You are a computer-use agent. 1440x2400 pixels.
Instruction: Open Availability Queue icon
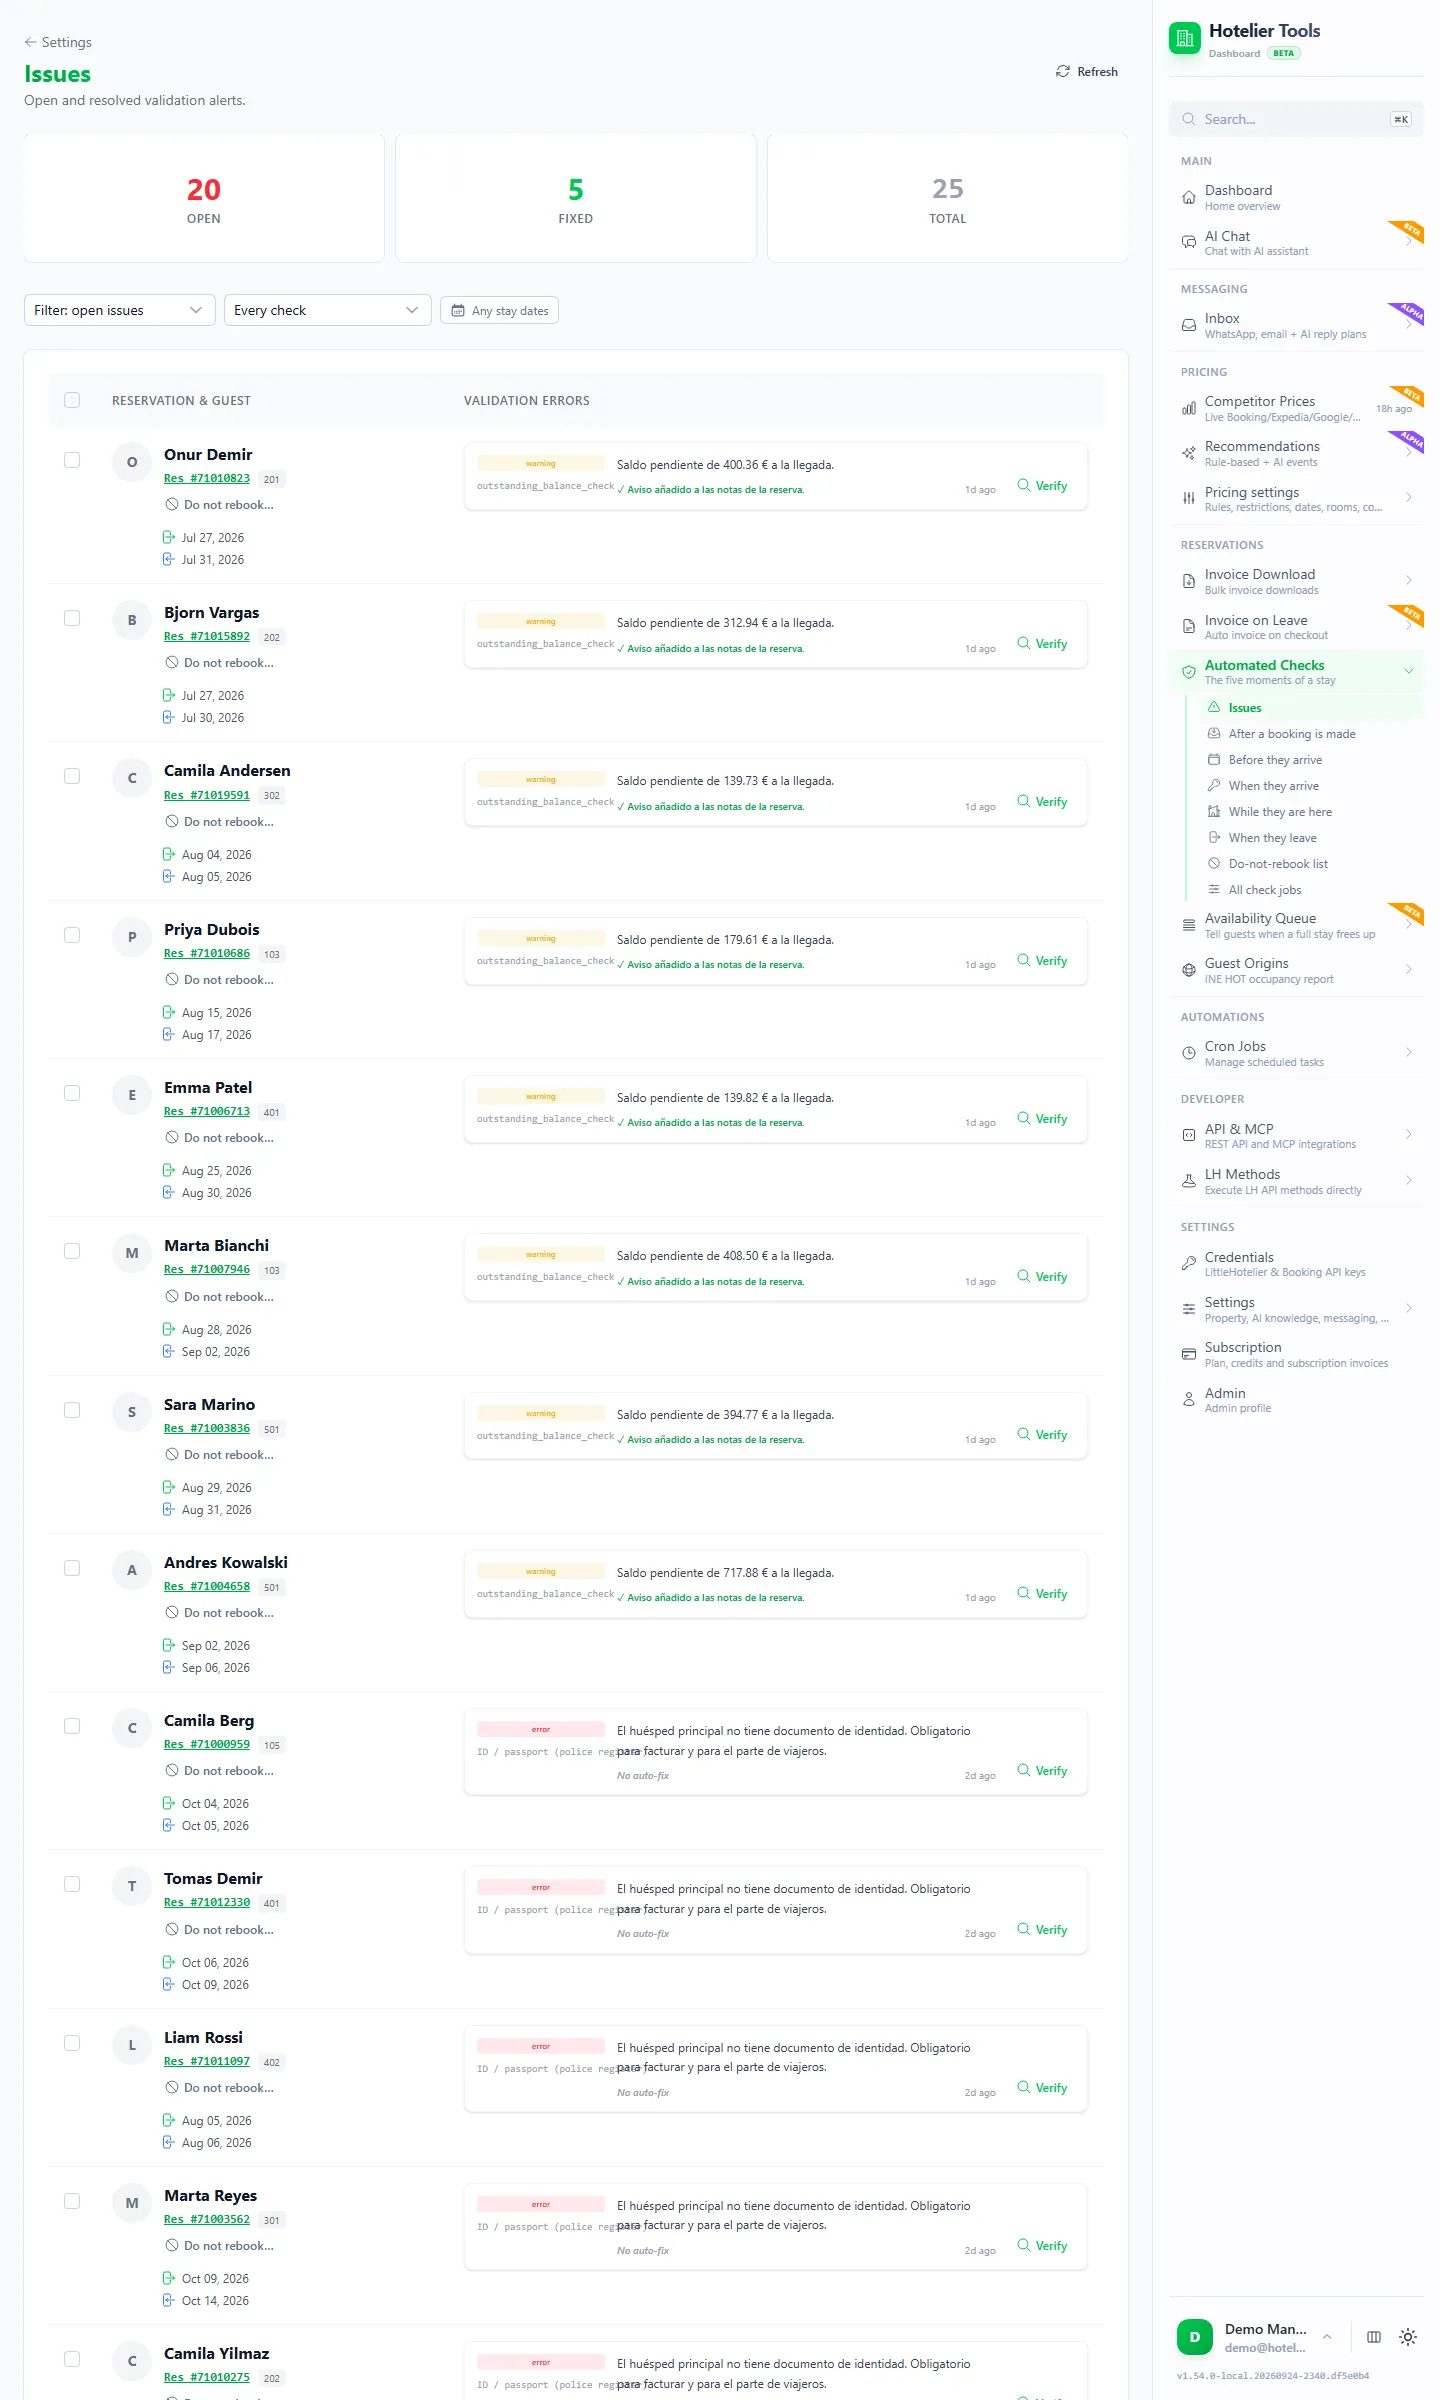pyautogui.click(x=1189, y=925)
